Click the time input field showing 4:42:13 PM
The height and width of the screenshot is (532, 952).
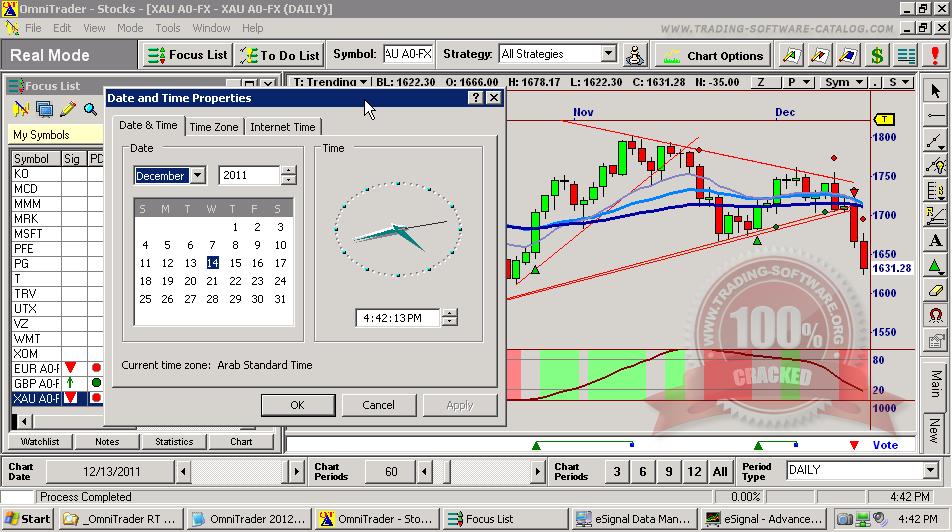pos(398,318)
